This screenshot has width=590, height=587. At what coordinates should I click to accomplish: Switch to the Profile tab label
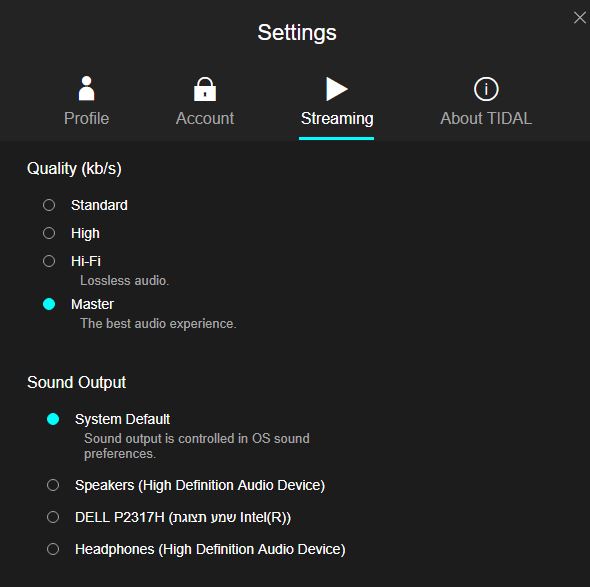click(x=87, y=119)
